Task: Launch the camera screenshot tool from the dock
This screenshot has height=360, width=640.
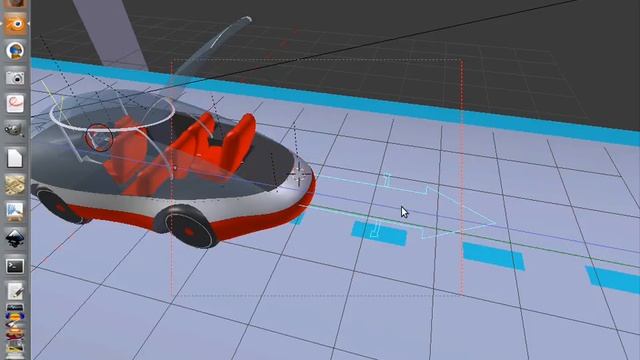Action: (x=15, y=78)
